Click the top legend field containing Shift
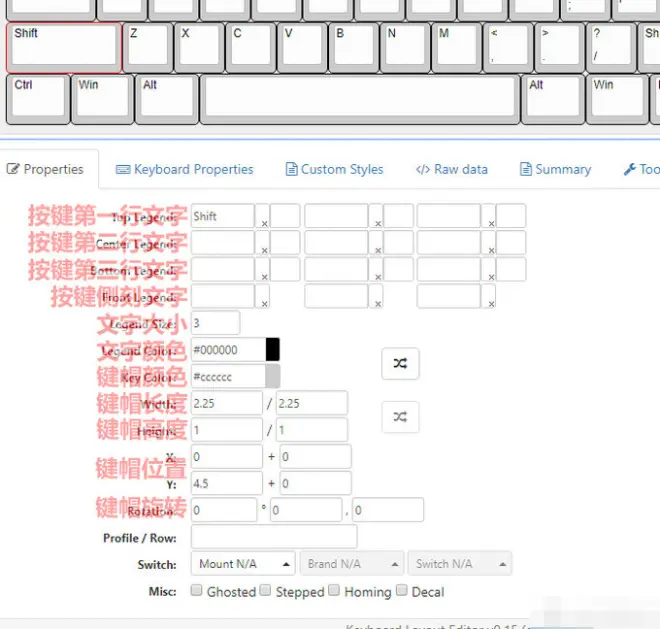Image resolution: width=660 pixels, height=629 pixels. coord(223,216)
